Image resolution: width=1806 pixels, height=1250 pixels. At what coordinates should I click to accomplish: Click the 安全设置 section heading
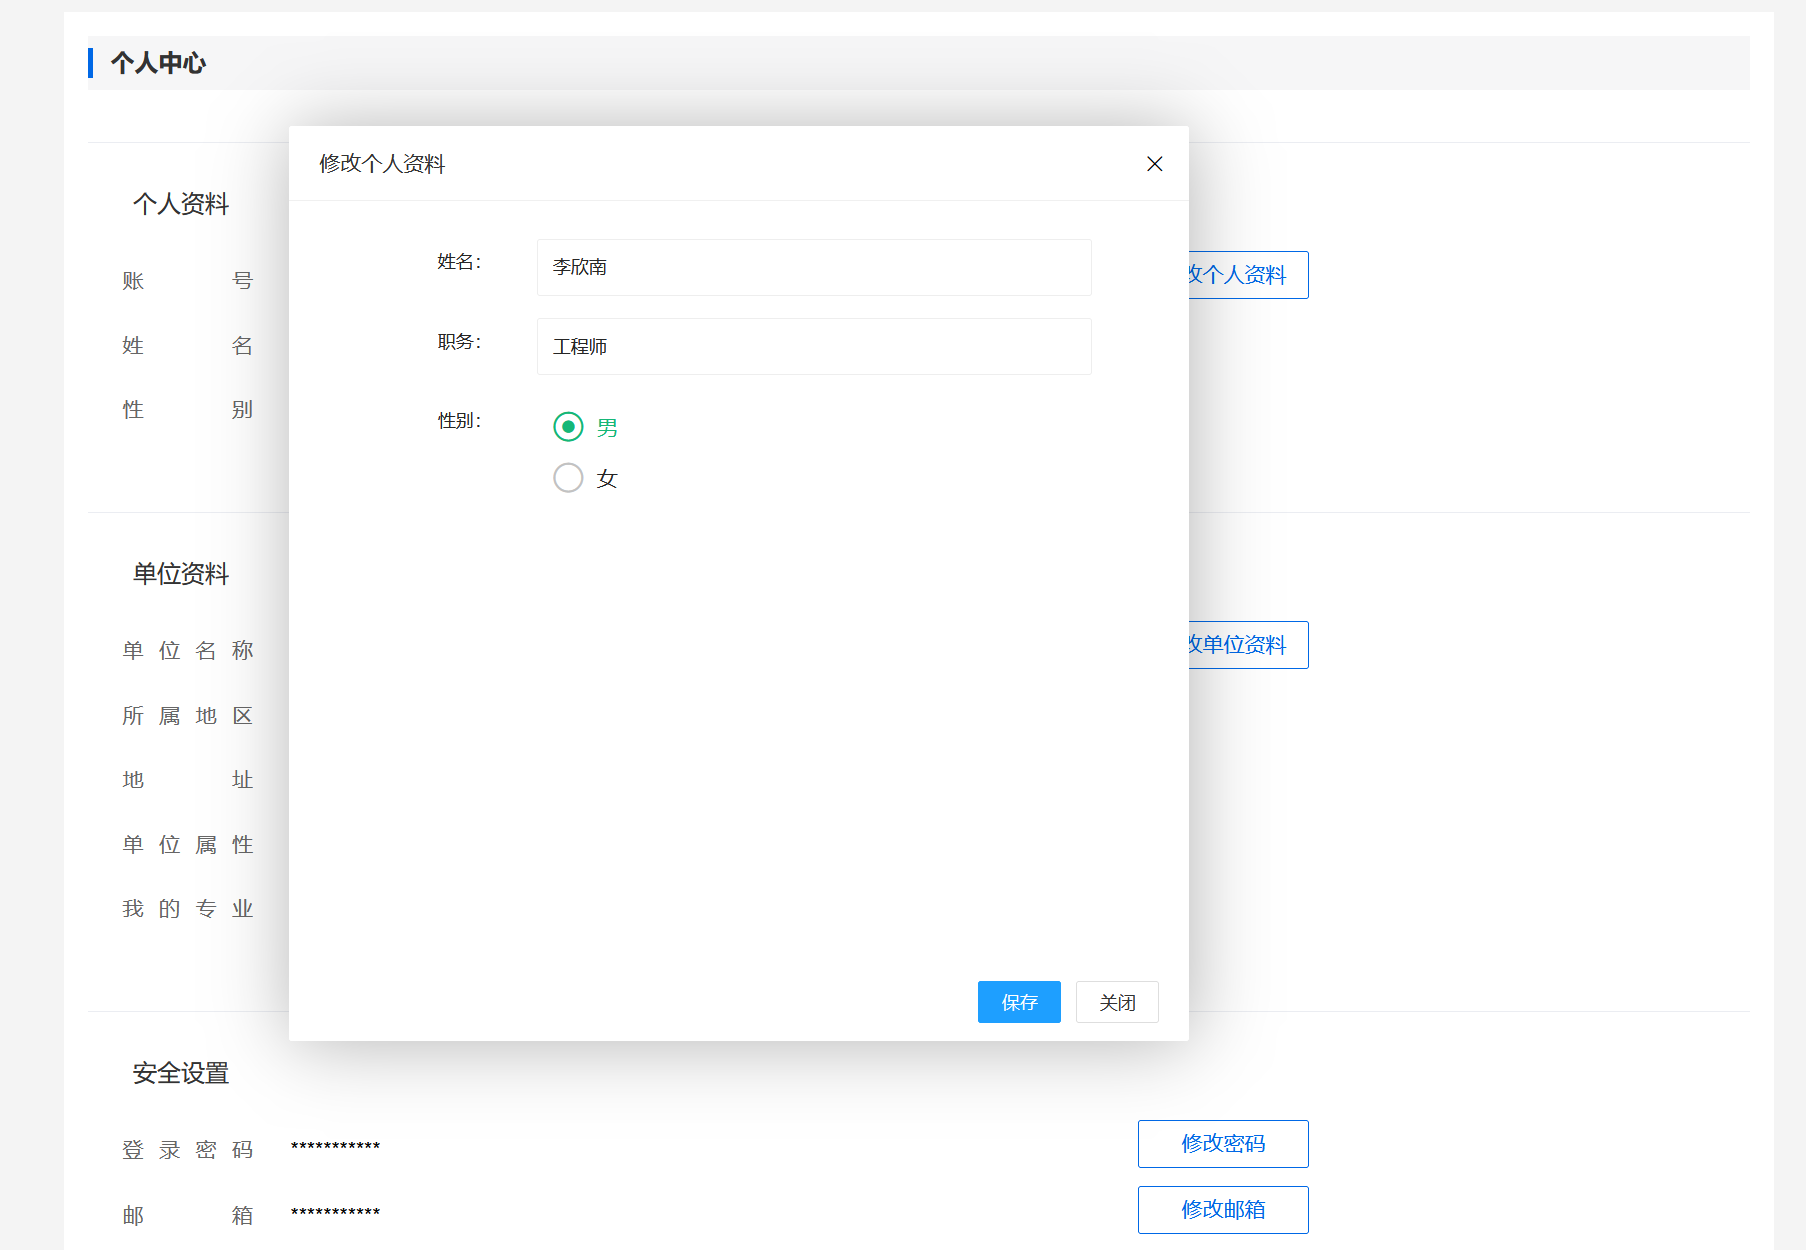pos(181,1074)
